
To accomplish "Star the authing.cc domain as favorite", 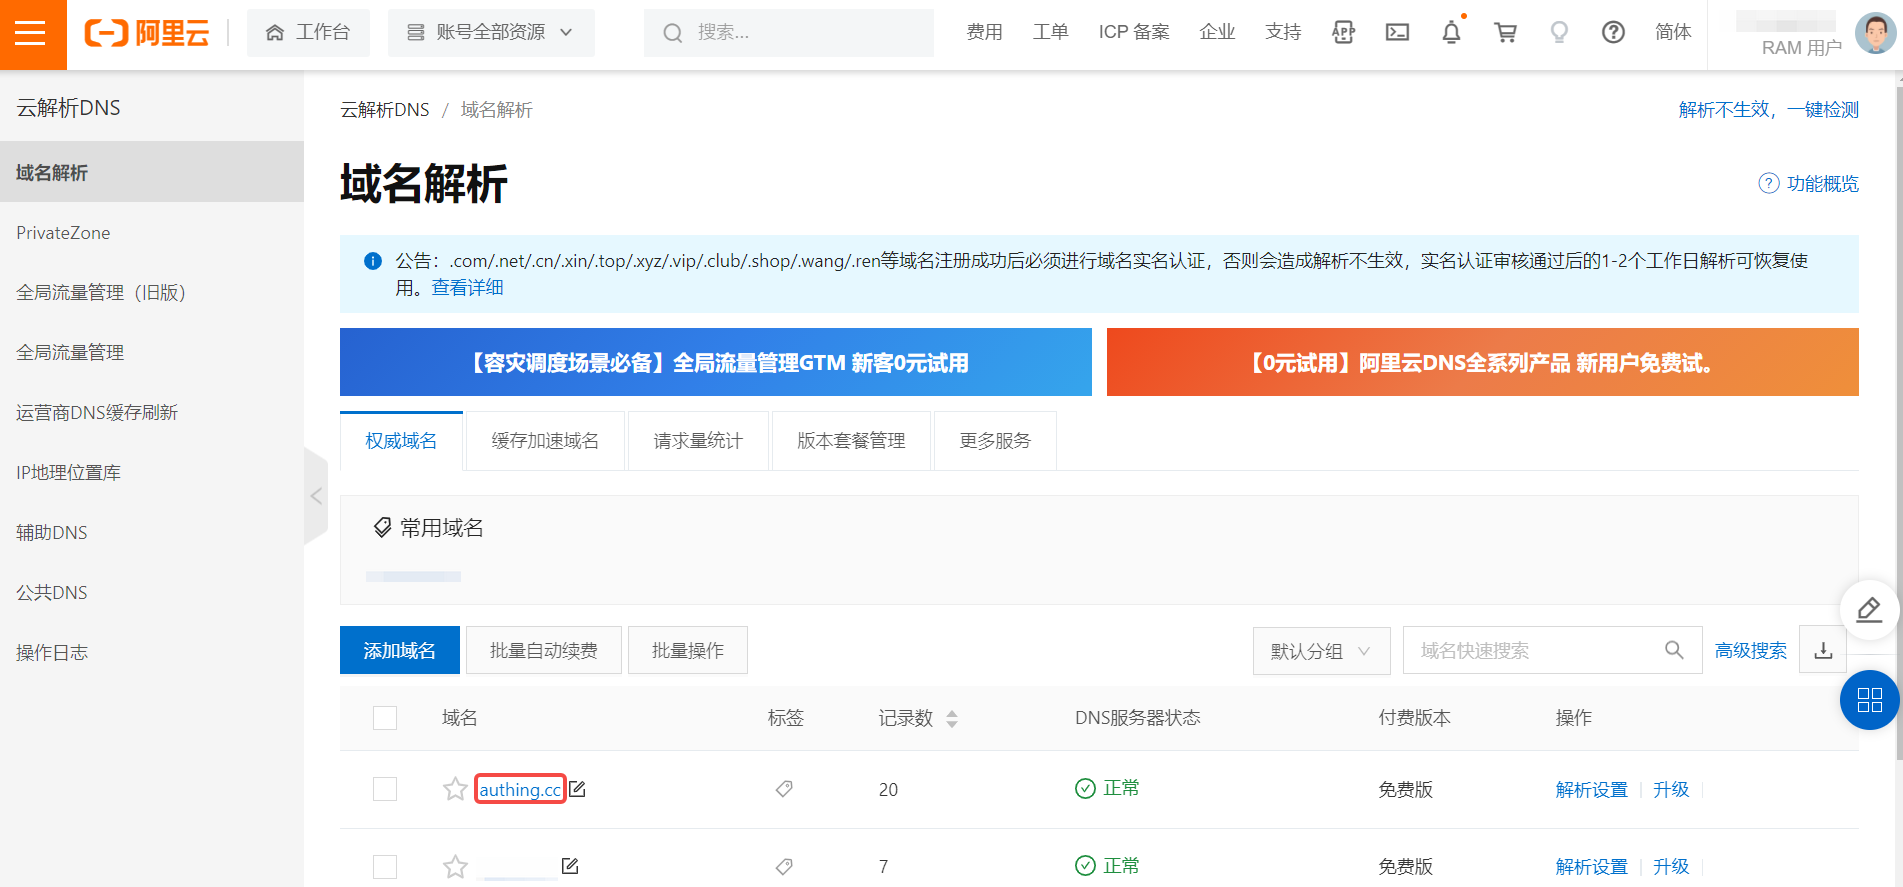I will pos(455,789).
